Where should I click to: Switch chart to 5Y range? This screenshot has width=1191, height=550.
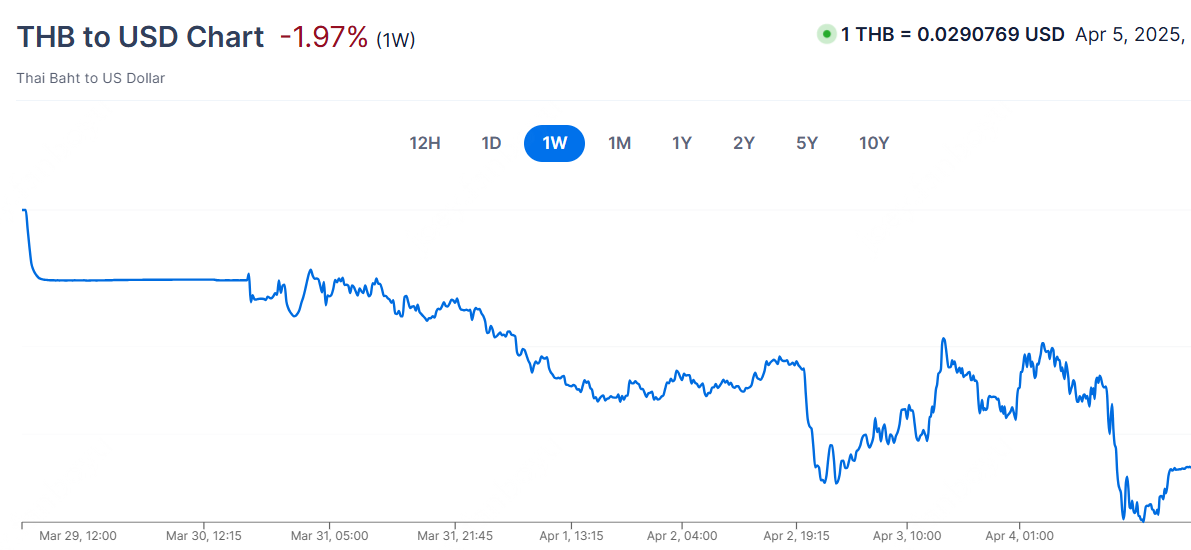coord(807,143)
